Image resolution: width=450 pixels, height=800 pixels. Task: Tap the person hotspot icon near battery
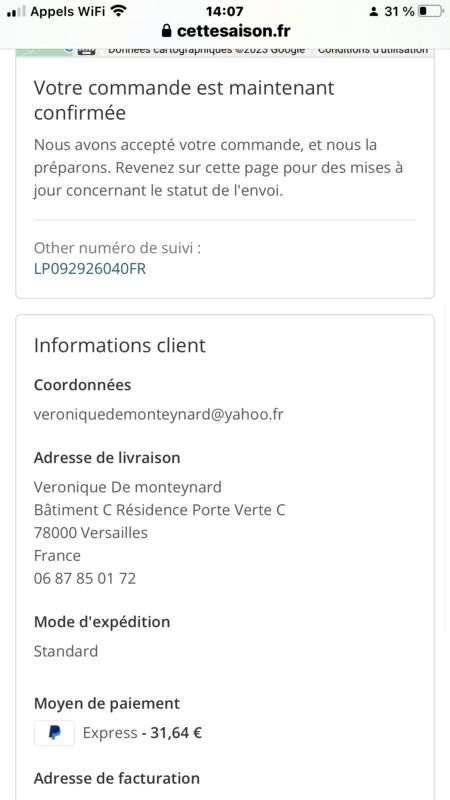(374, 11)
